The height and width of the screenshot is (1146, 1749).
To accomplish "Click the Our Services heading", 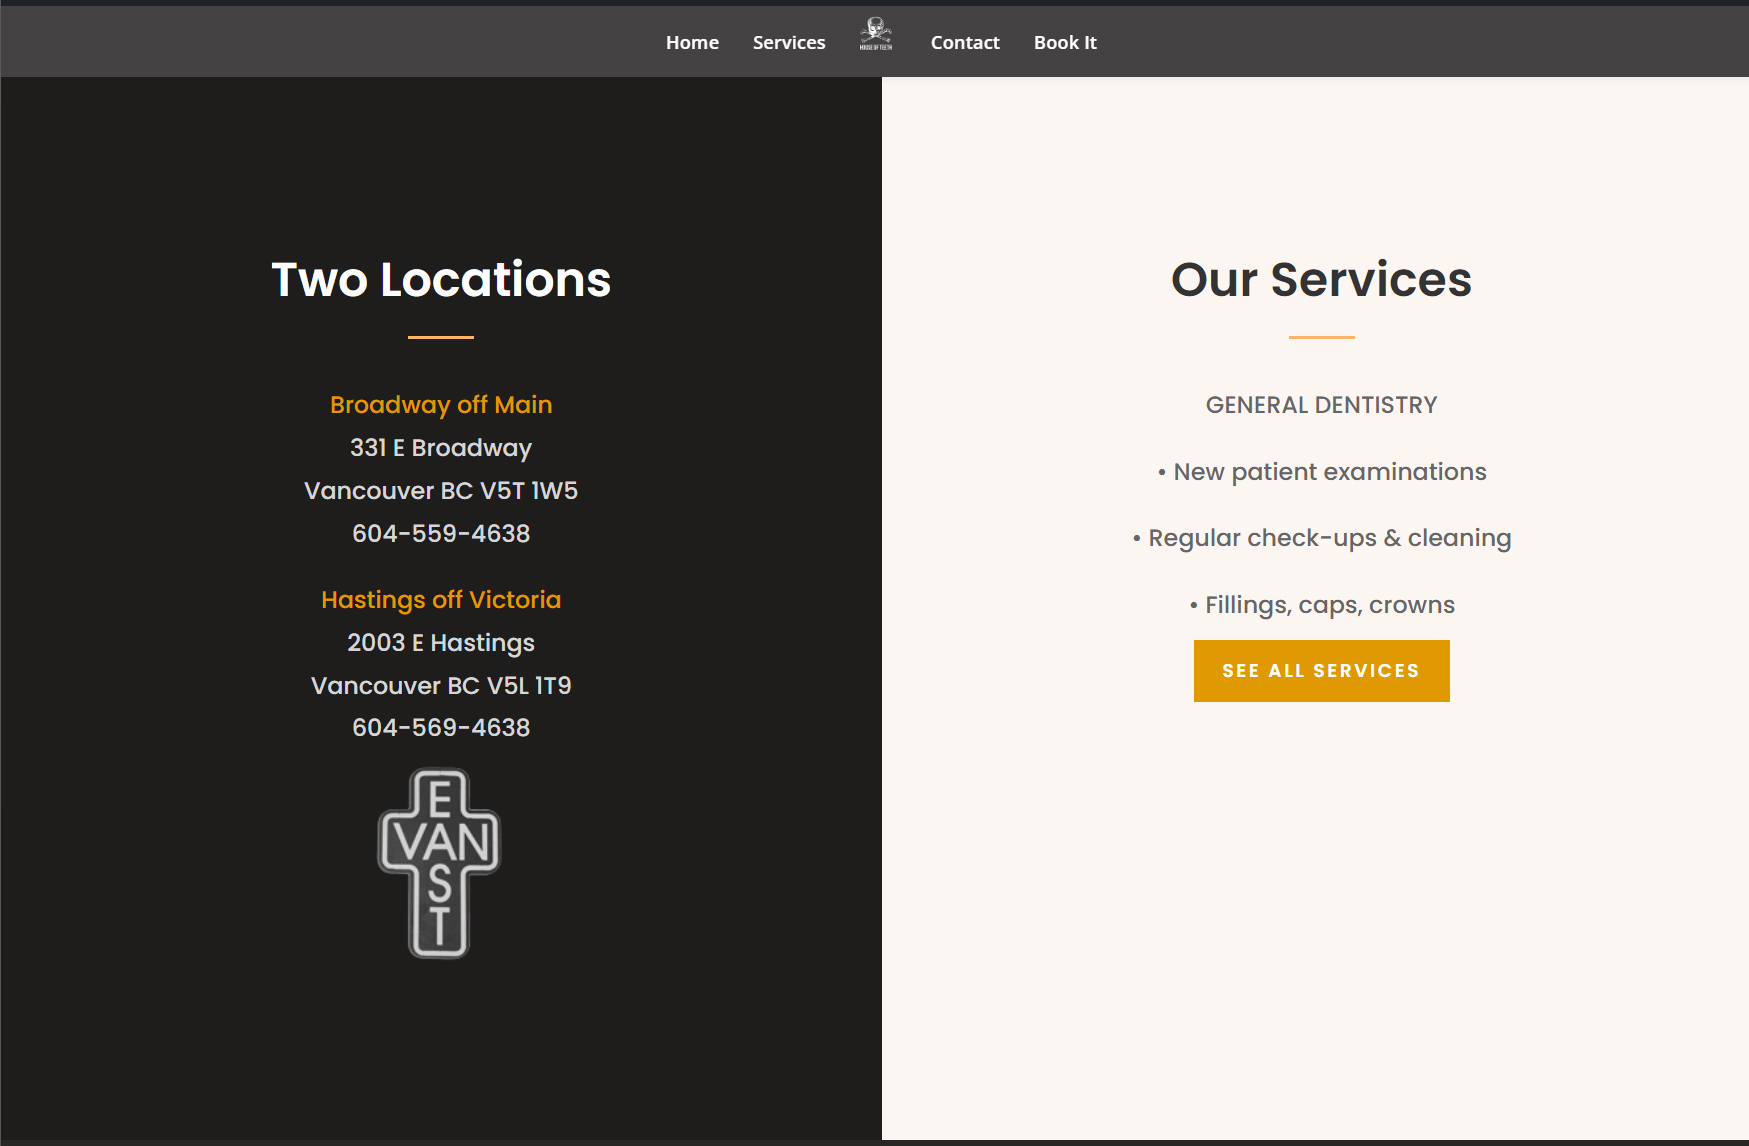I will pos(1321,279).
